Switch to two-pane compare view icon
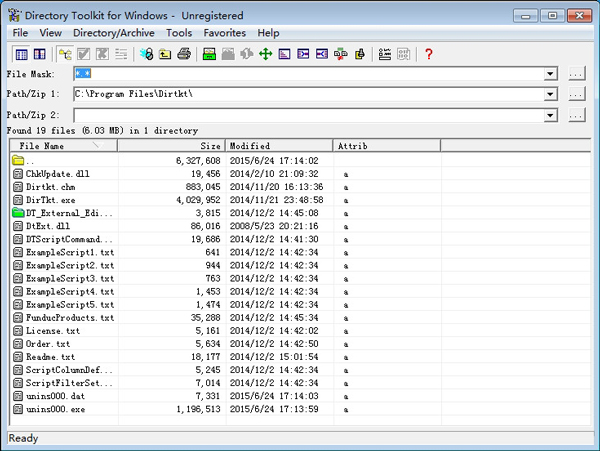Image resolution: width=600 pixels, height=451 pixels. [x=40, y=54]
